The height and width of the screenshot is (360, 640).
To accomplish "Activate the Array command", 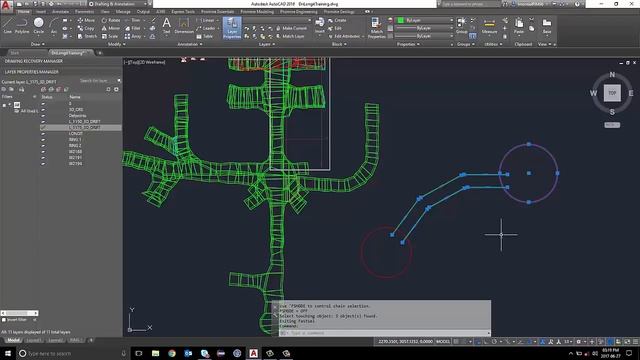I will [x=133, y=36].
